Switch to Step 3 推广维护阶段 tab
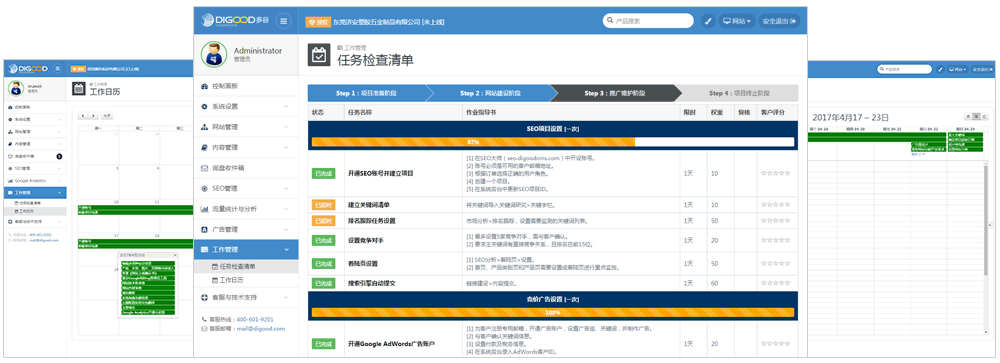 [614, 93]
